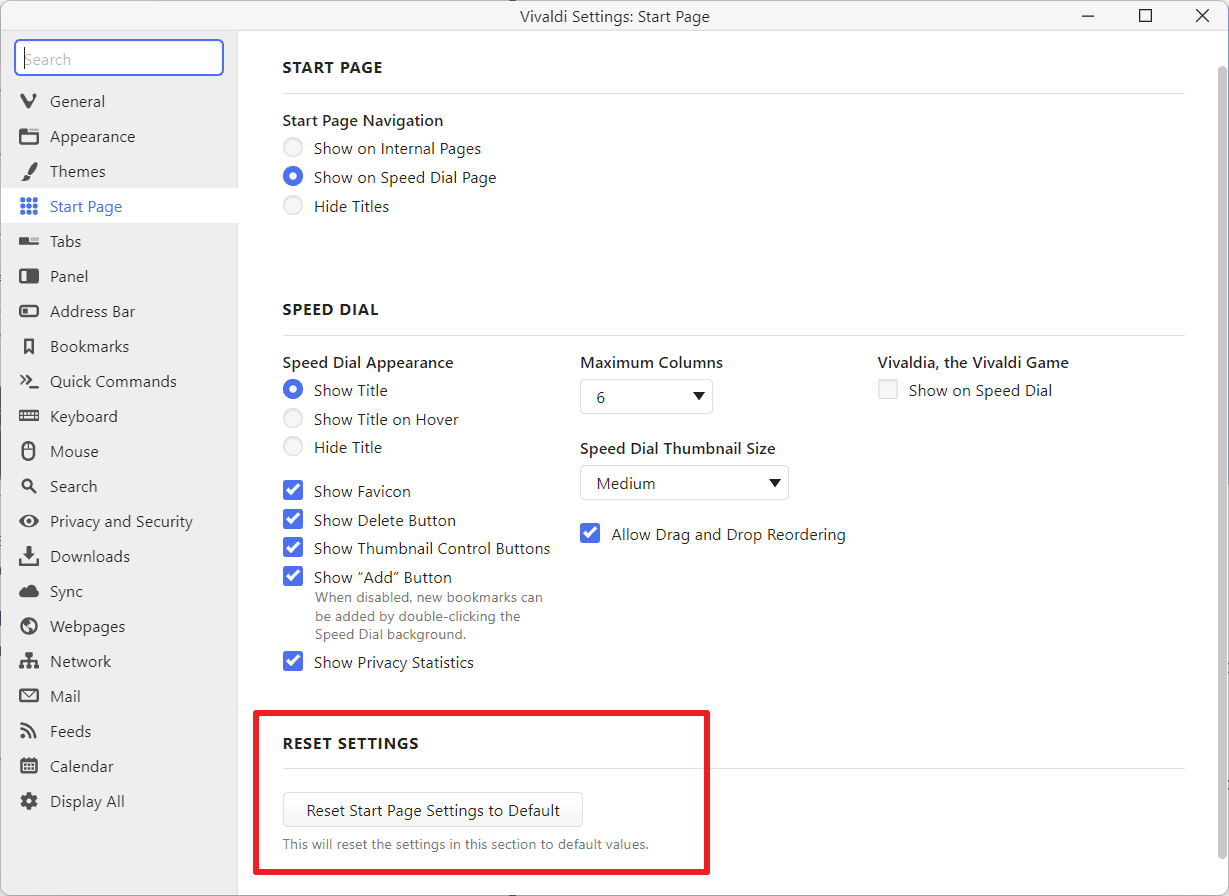This screenshot has width=1229, height=896.
Task: Click the Keyboard icon
Action: click(x=29, y=416)
